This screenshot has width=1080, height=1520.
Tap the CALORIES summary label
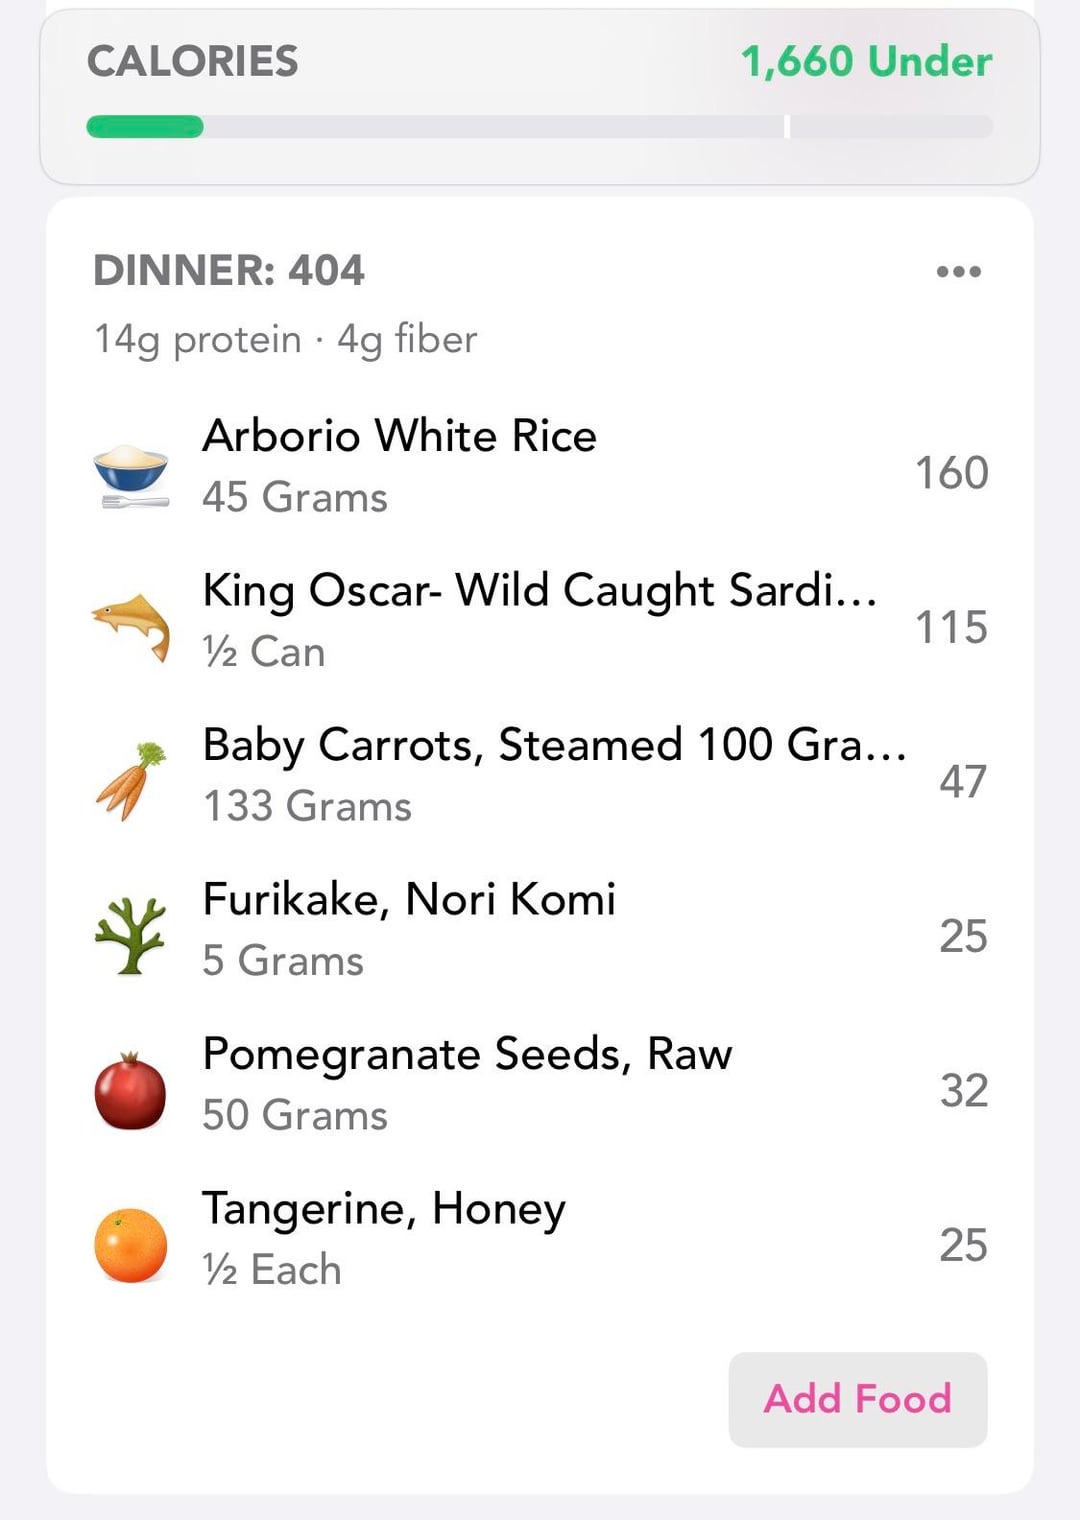(x=193, y=61)
